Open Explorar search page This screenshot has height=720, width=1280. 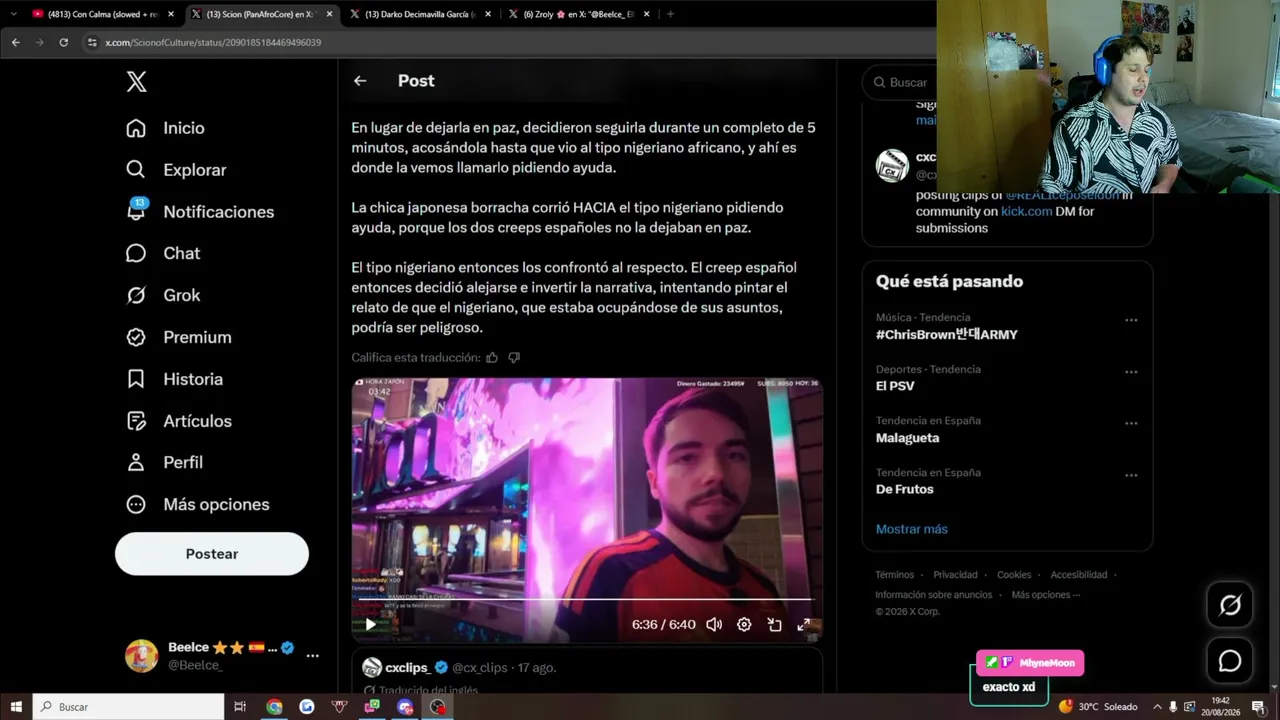coord(176,170)
